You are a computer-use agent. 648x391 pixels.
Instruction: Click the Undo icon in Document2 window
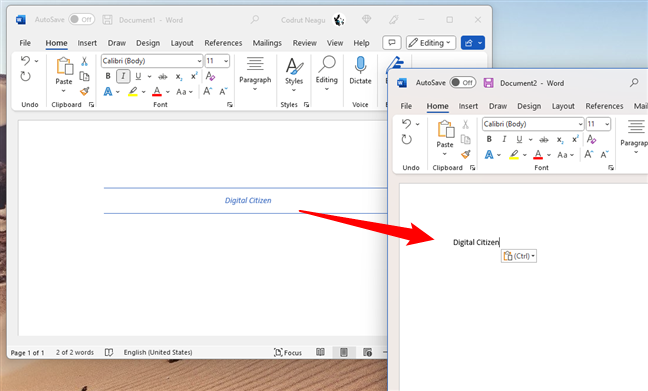pos(407,124)
